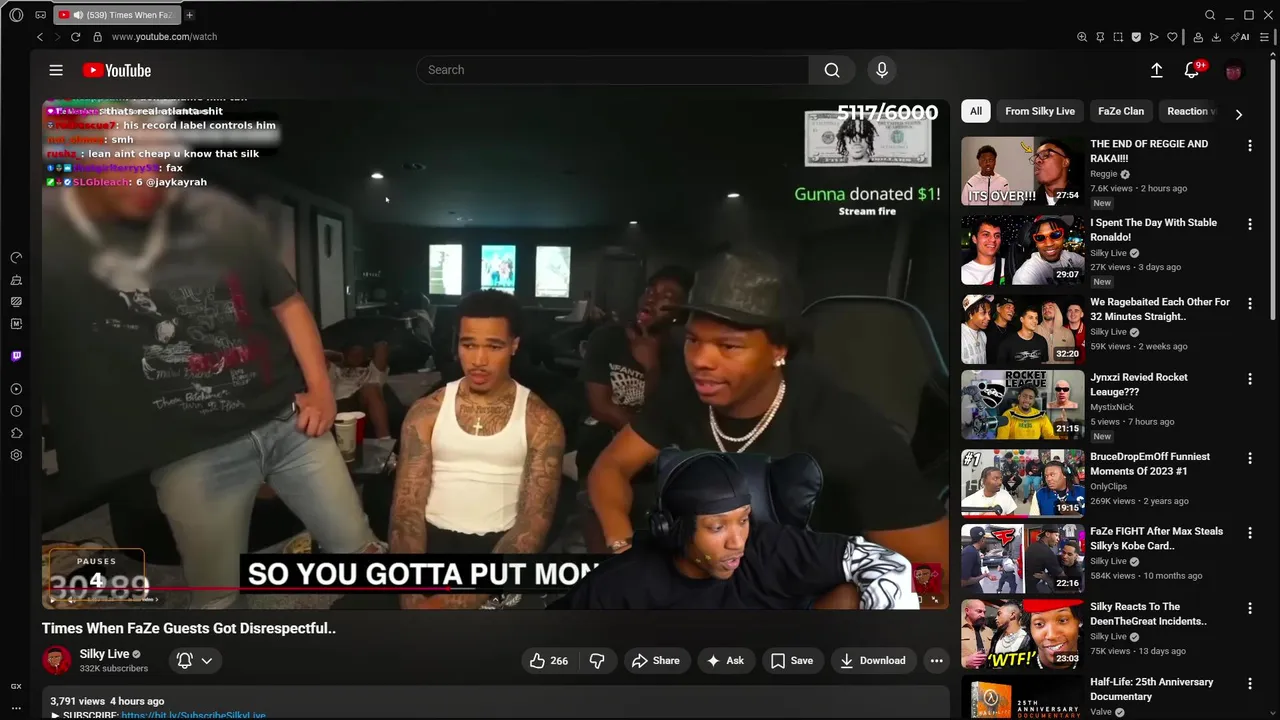Image resolution: width=1280 pixels, height=720 pixels.
Task: Toggle fullscreen in the video player
Action: pos(935,599)
